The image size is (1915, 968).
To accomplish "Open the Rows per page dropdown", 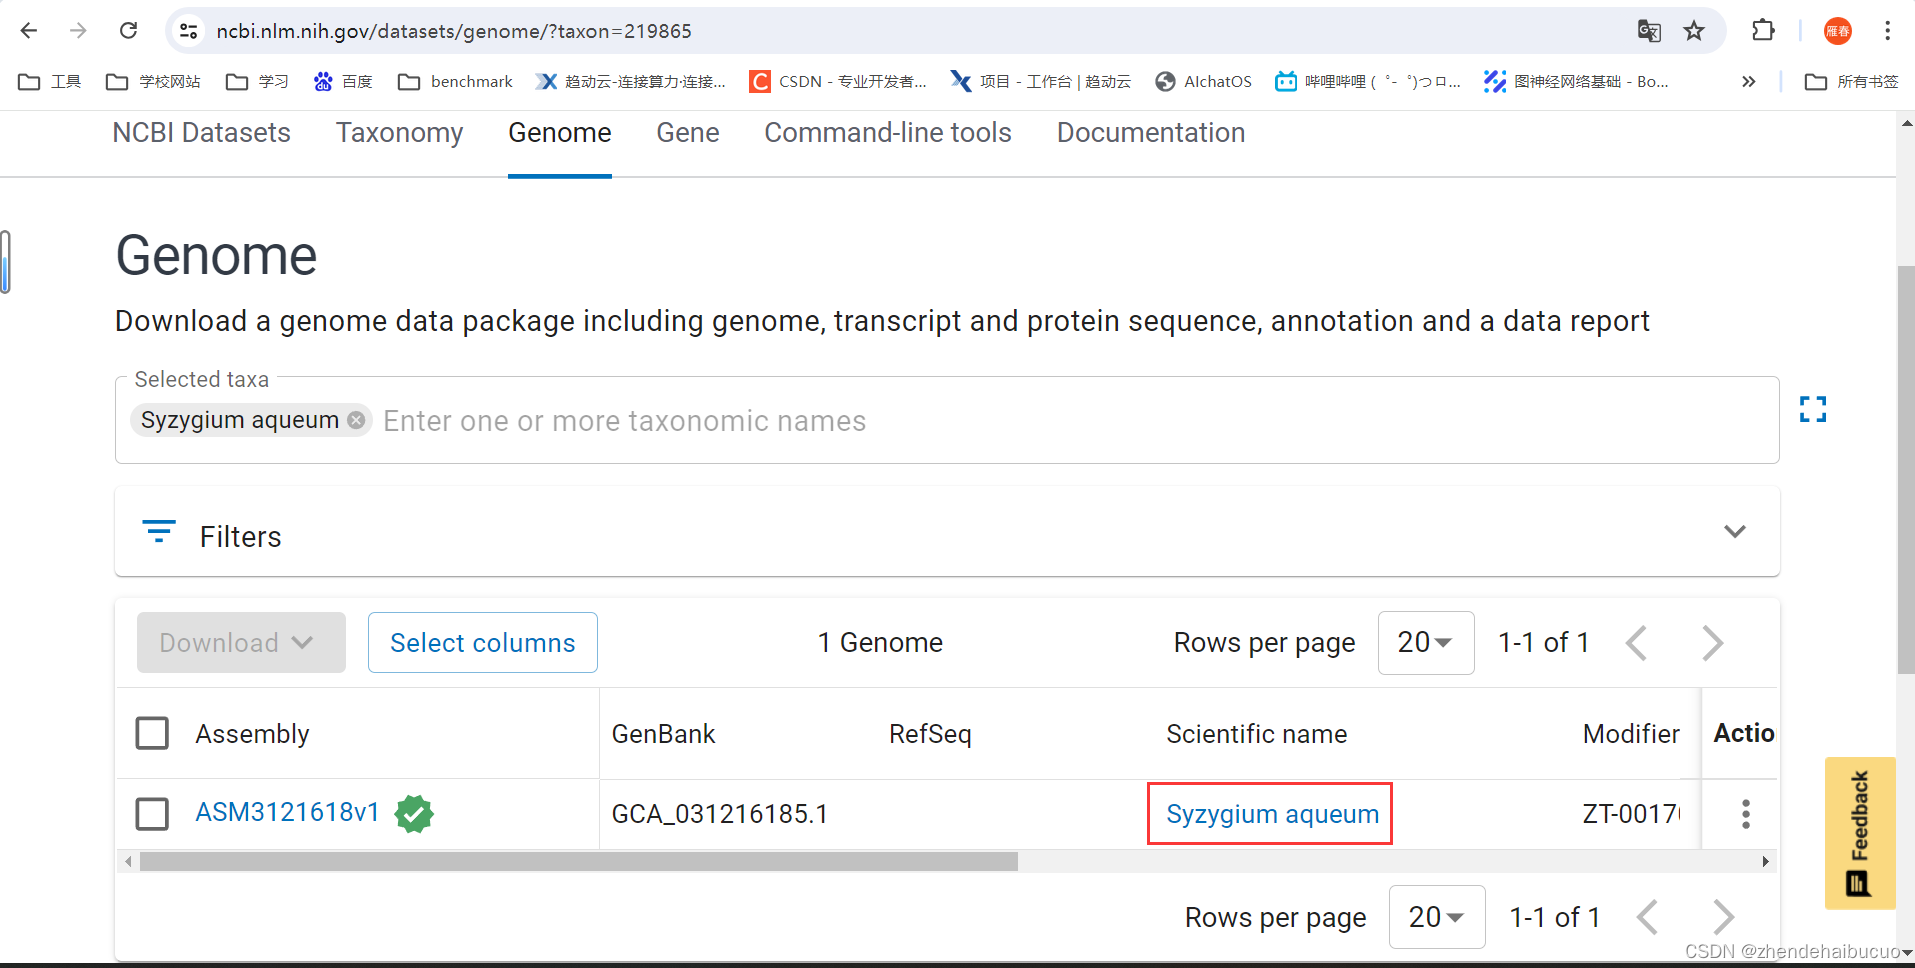I will 1426,642.
